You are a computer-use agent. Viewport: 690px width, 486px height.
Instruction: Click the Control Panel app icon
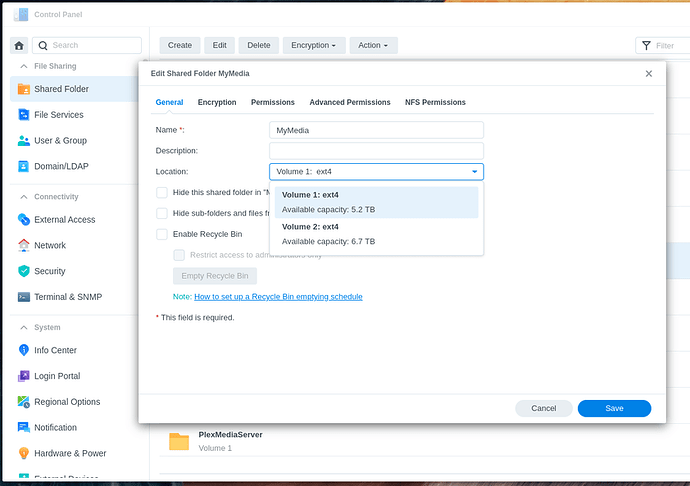coord(21,15)
